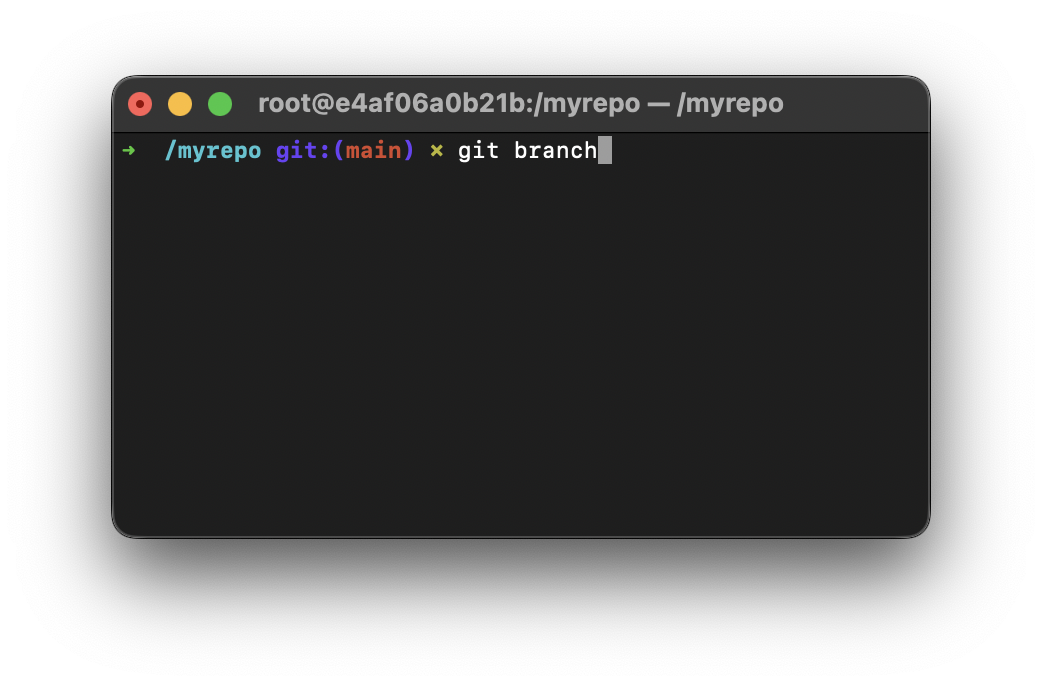
Task: Click the word branch in the typed command
Action: tap(556, 150)
